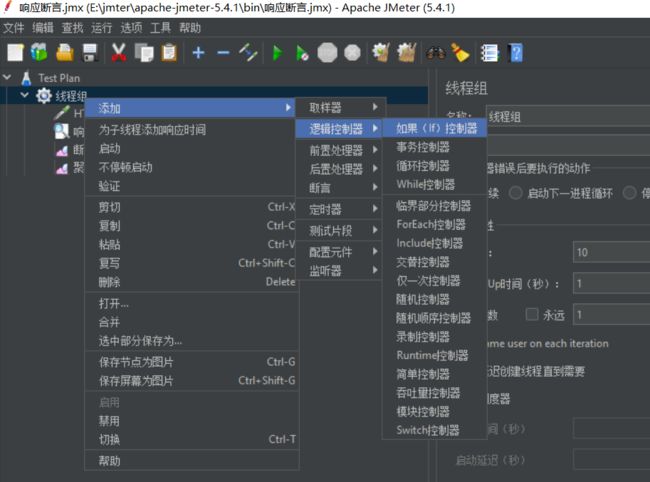Choose ForEach控制器 option
Viewport: 650px width, 482px height.
coord(434,224)
